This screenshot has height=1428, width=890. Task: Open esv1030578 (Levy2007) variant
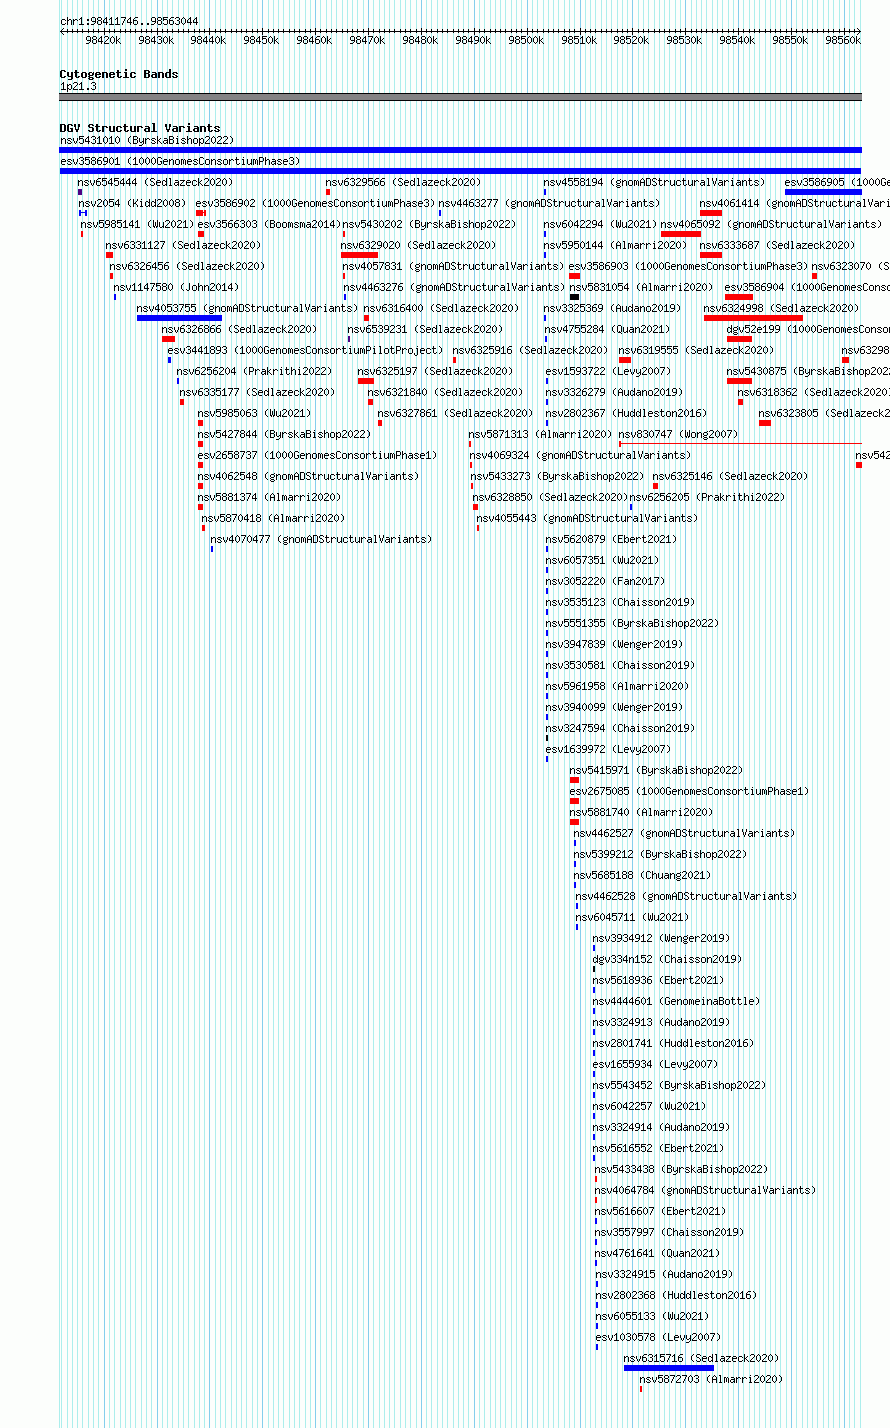[x=658, y=1338]
